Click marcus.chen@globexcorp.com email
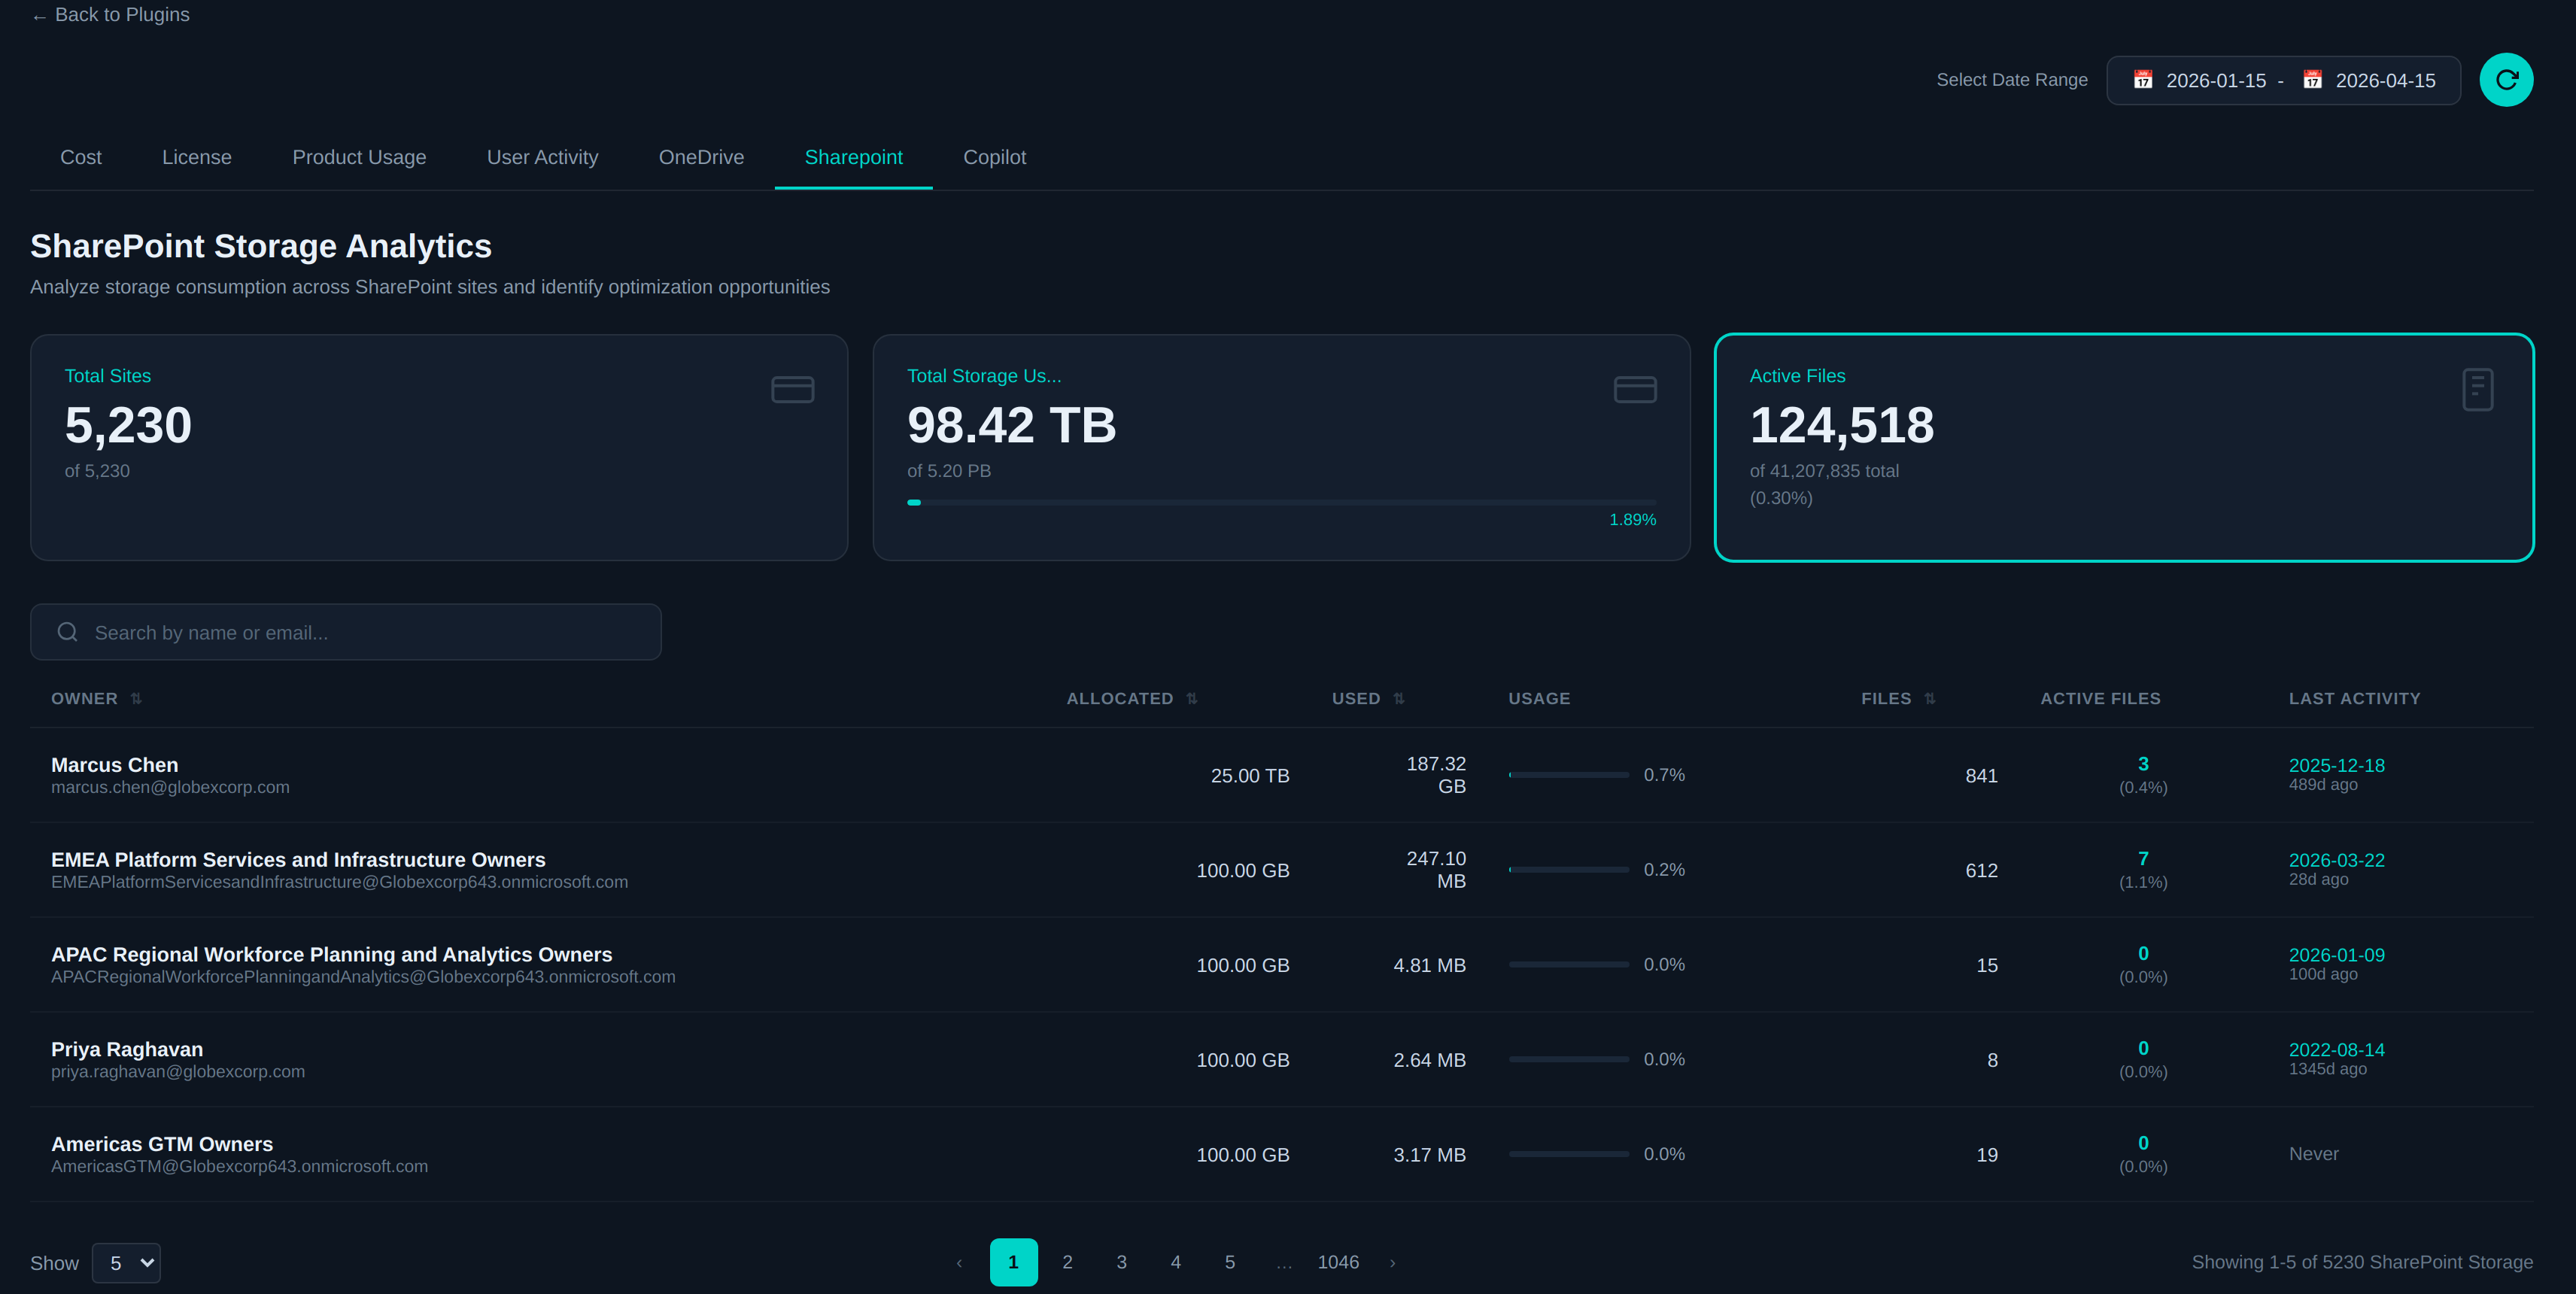 [170, 788]
